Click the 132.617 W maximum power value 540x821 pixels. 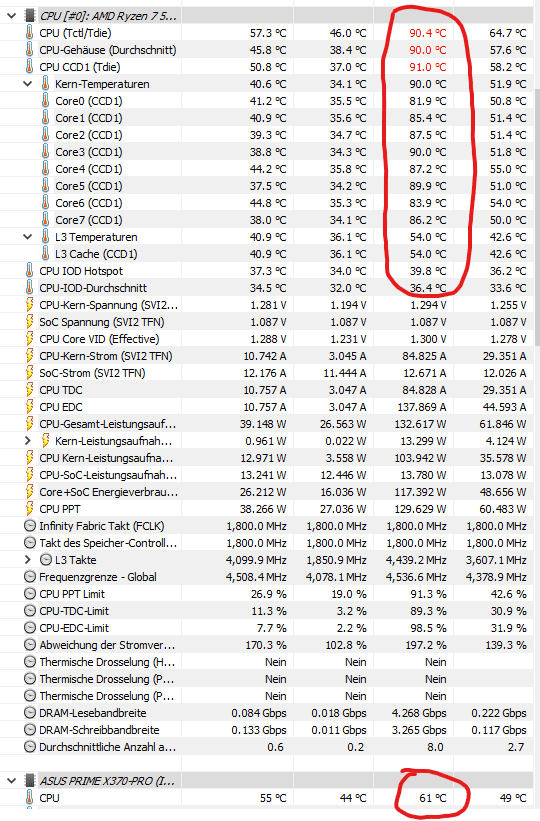coord(420,424)
